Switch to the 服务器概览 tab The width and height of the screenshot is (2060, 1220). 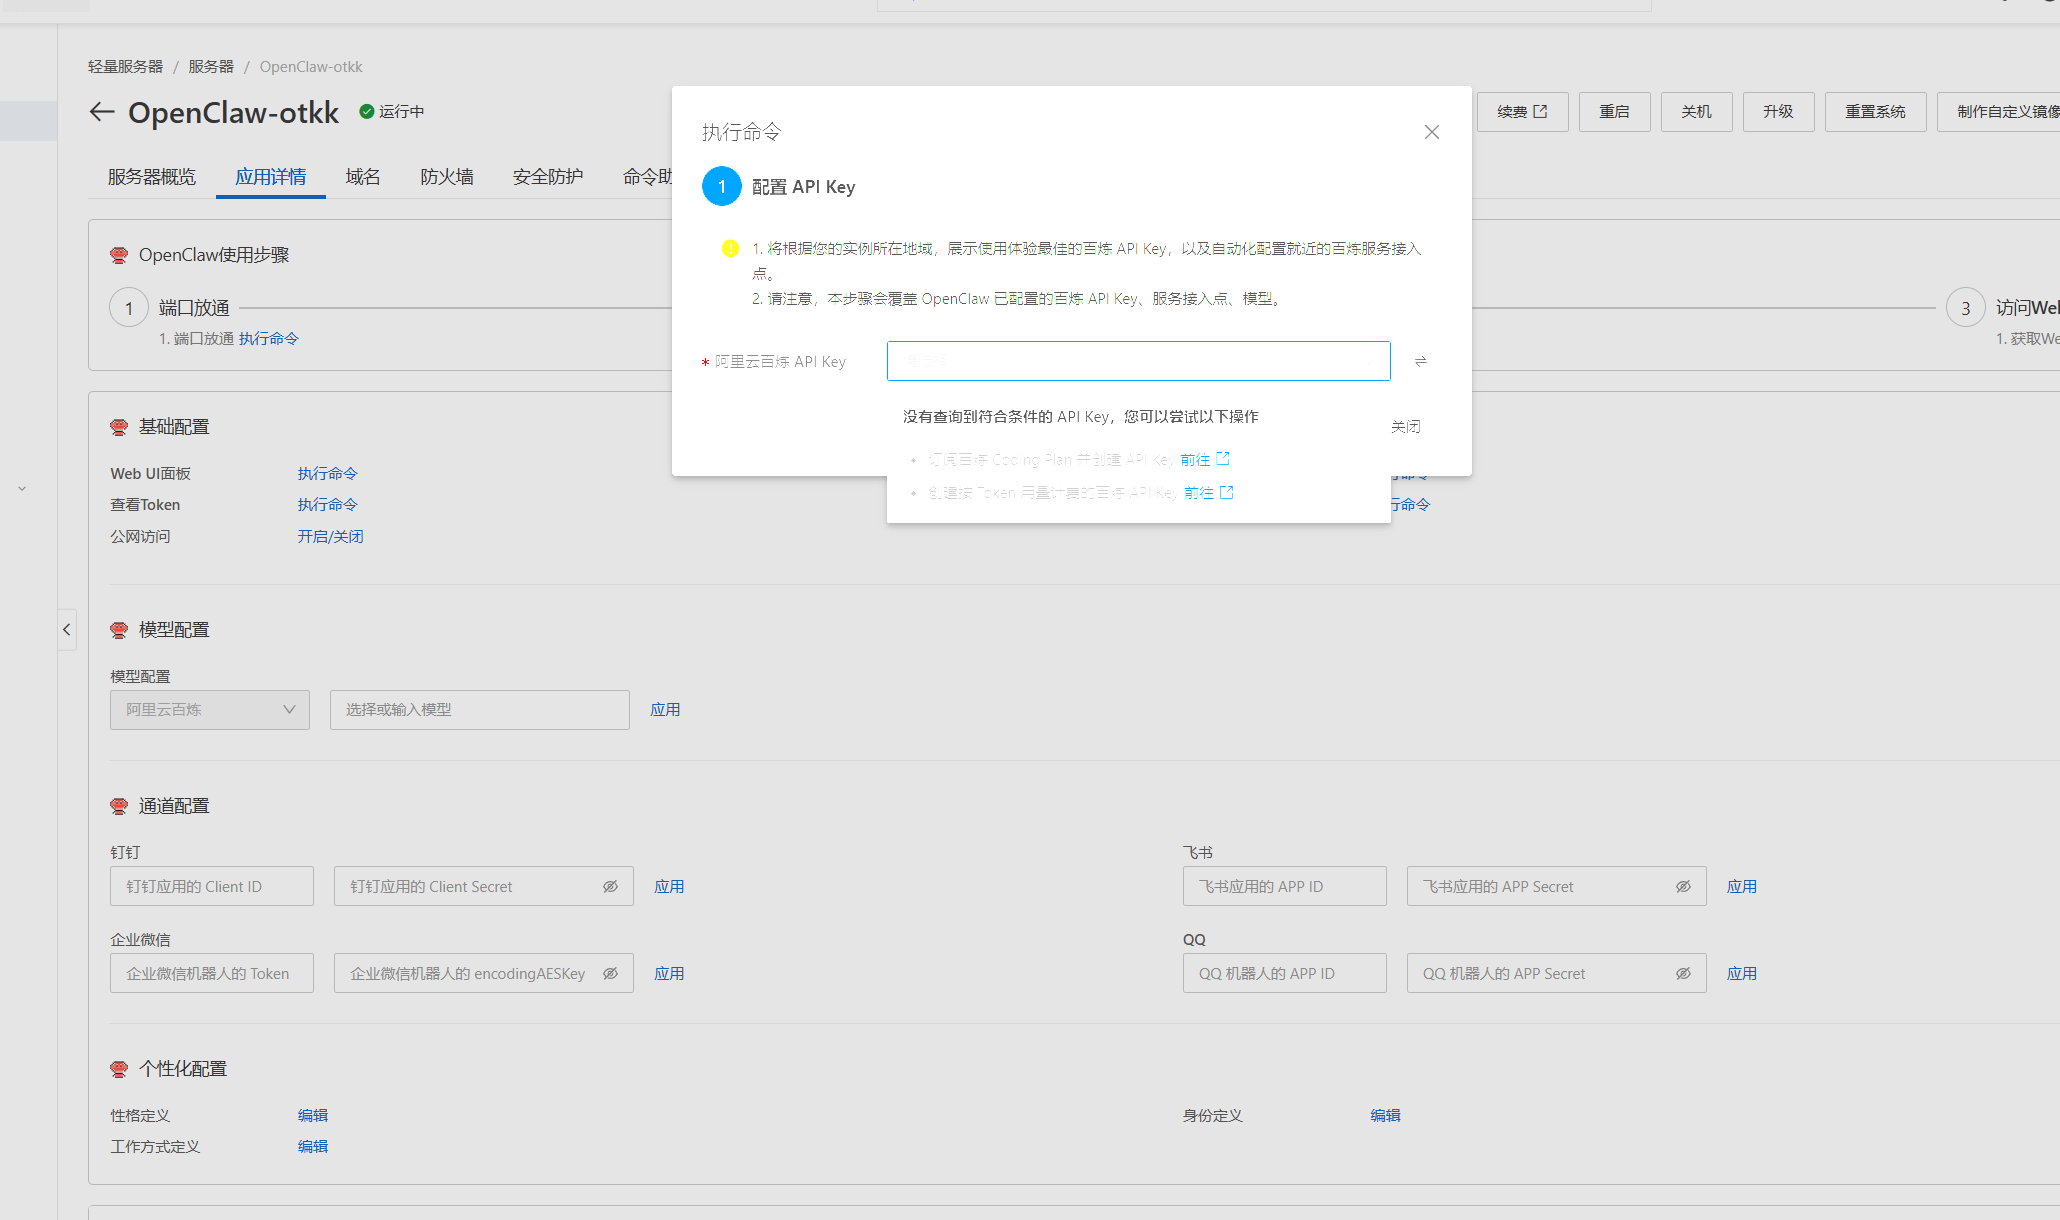coord(152,177)
